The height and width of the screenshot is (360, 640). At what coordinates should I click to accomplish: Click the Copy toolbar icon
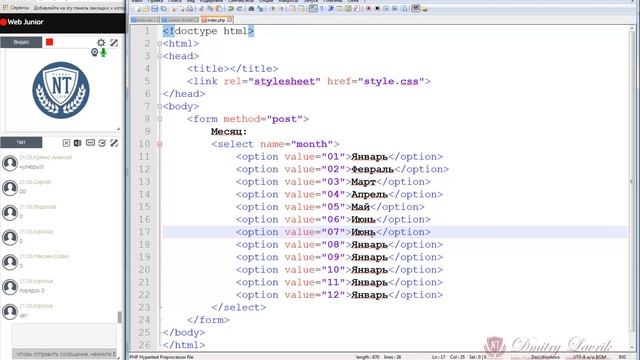tap(210, 9)
